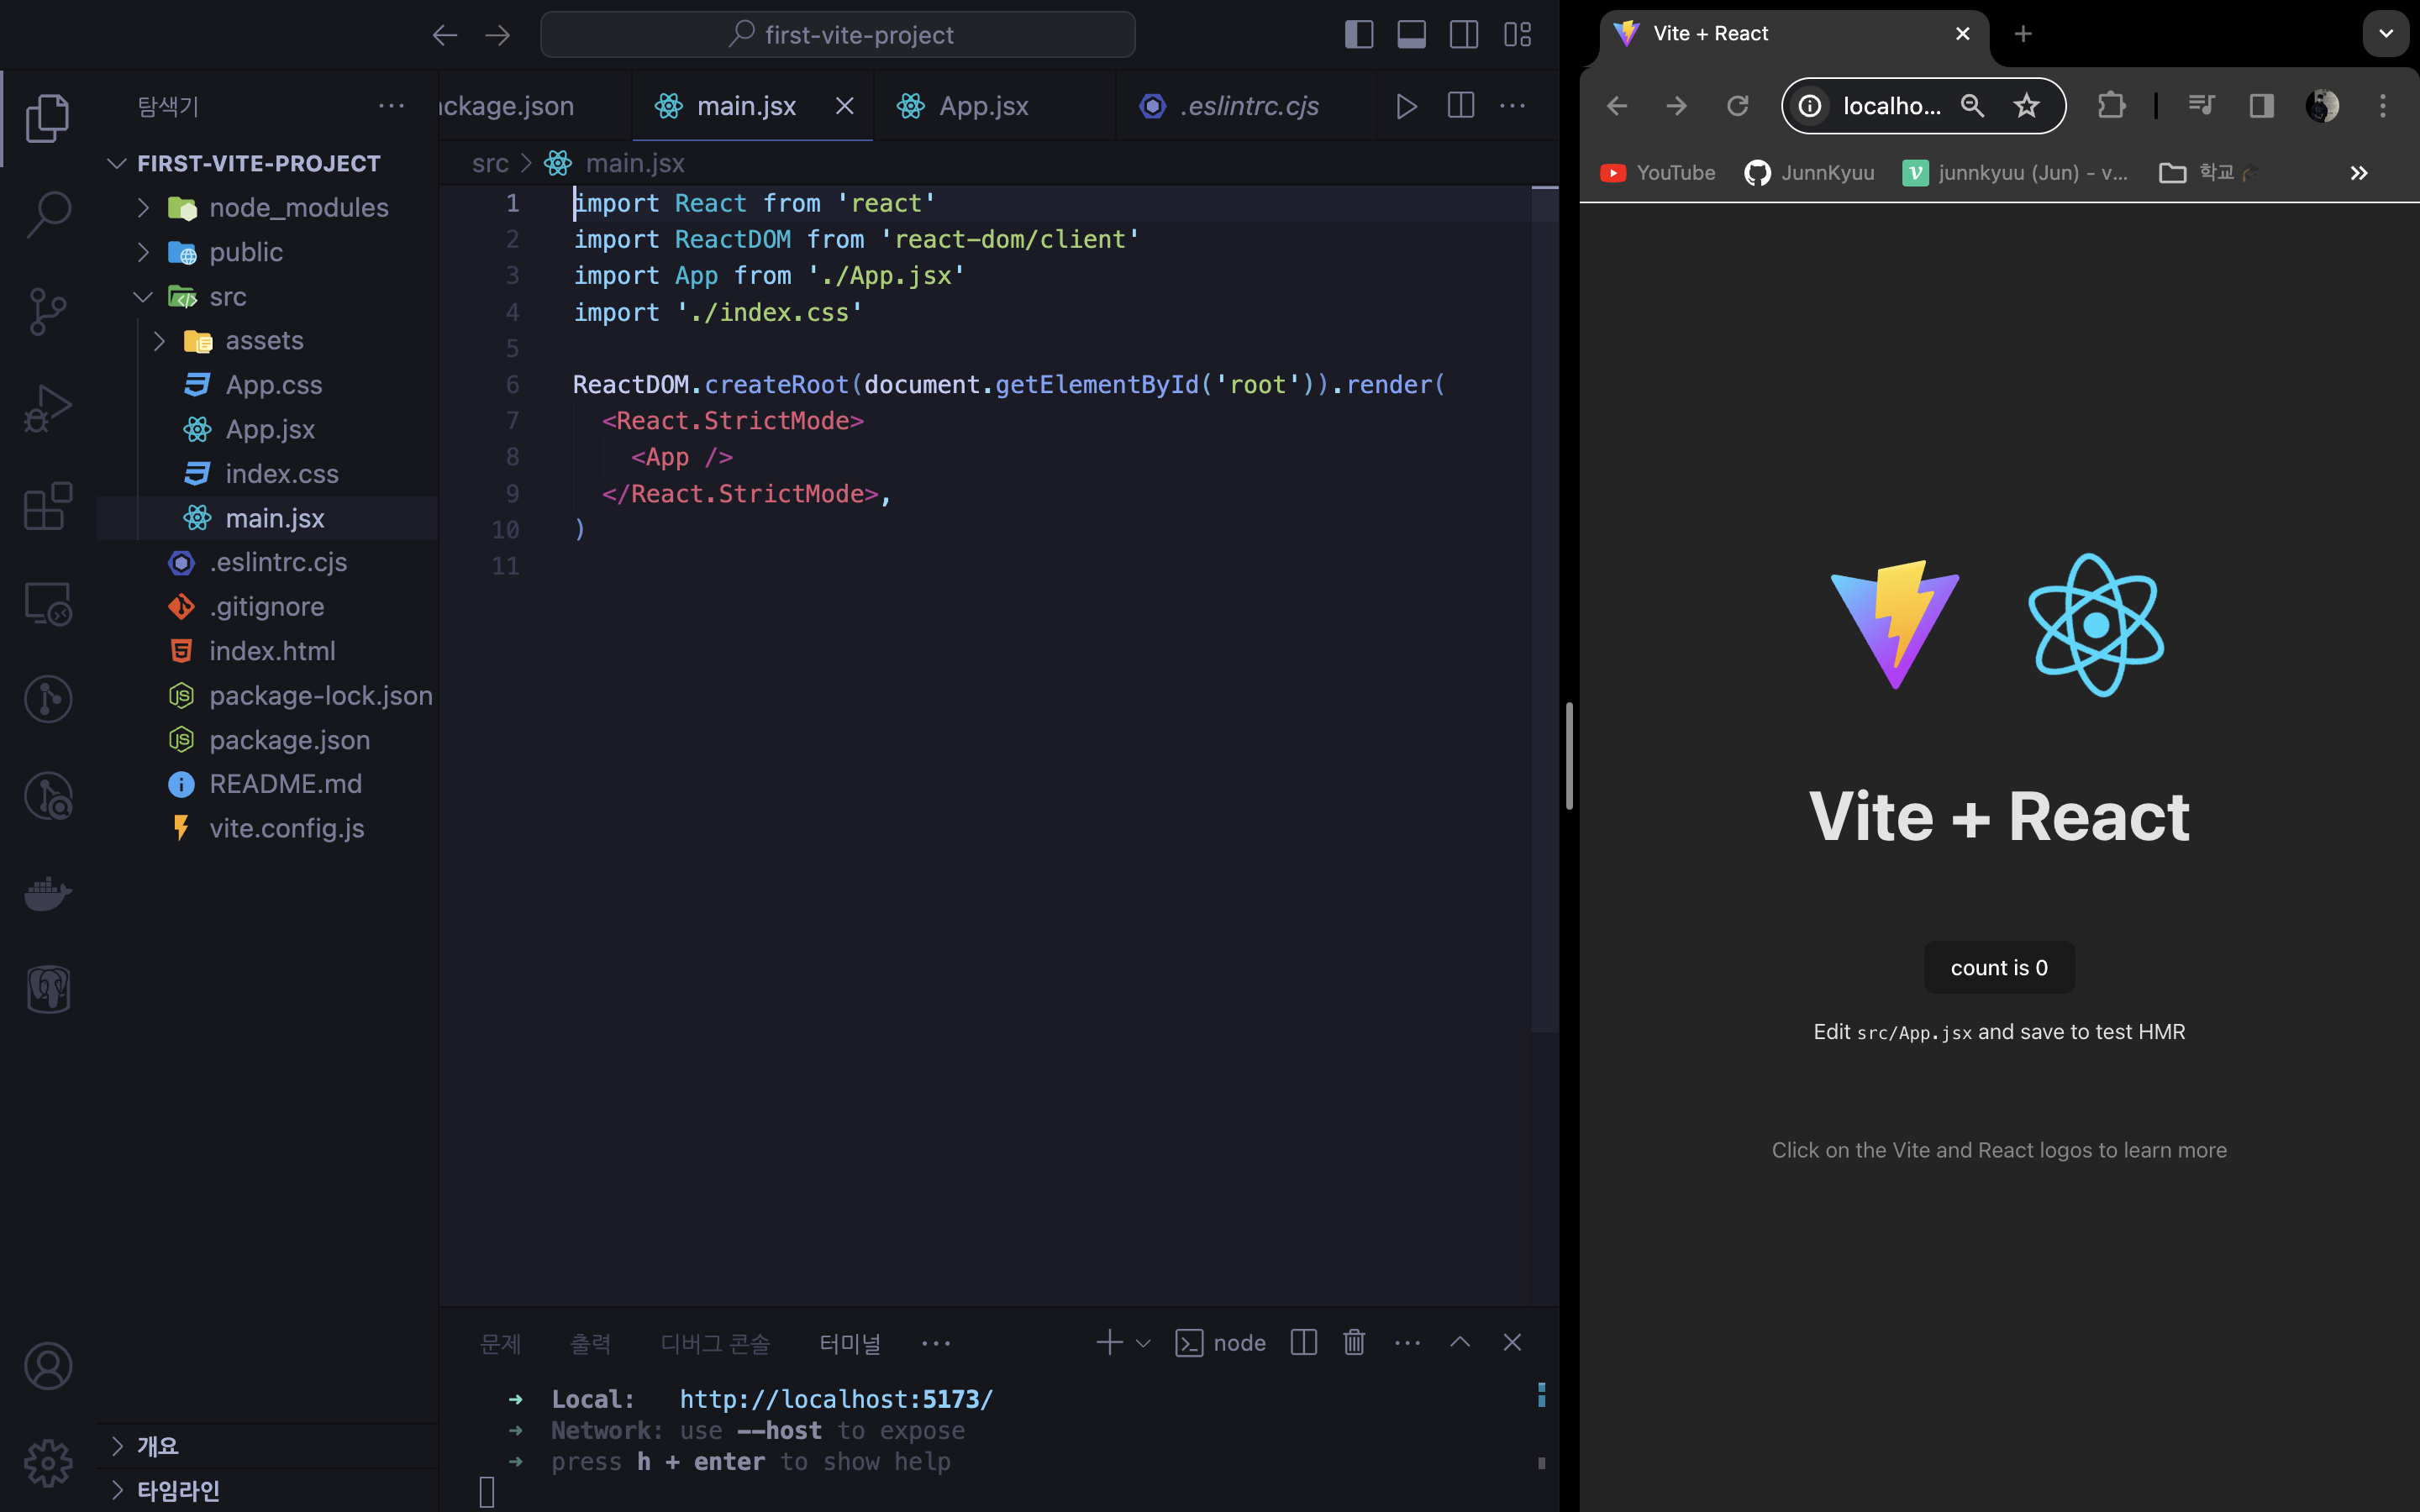The image size is (2420, 1512).
Task: Split the editor to the right
Action: (x=1460, y=106)
